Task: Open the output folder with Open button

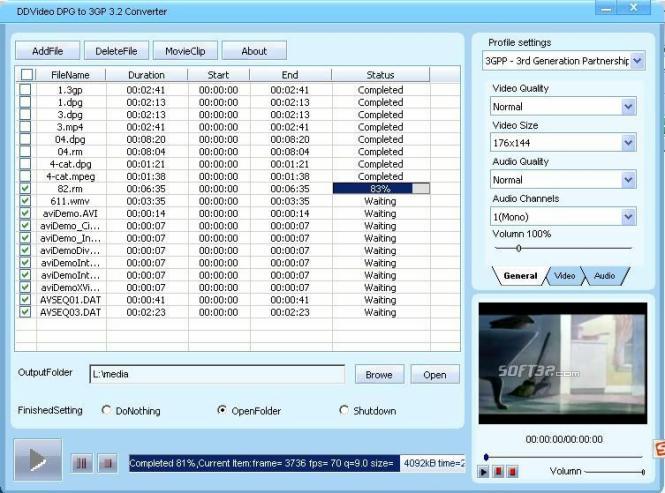Action: point(435,375)
